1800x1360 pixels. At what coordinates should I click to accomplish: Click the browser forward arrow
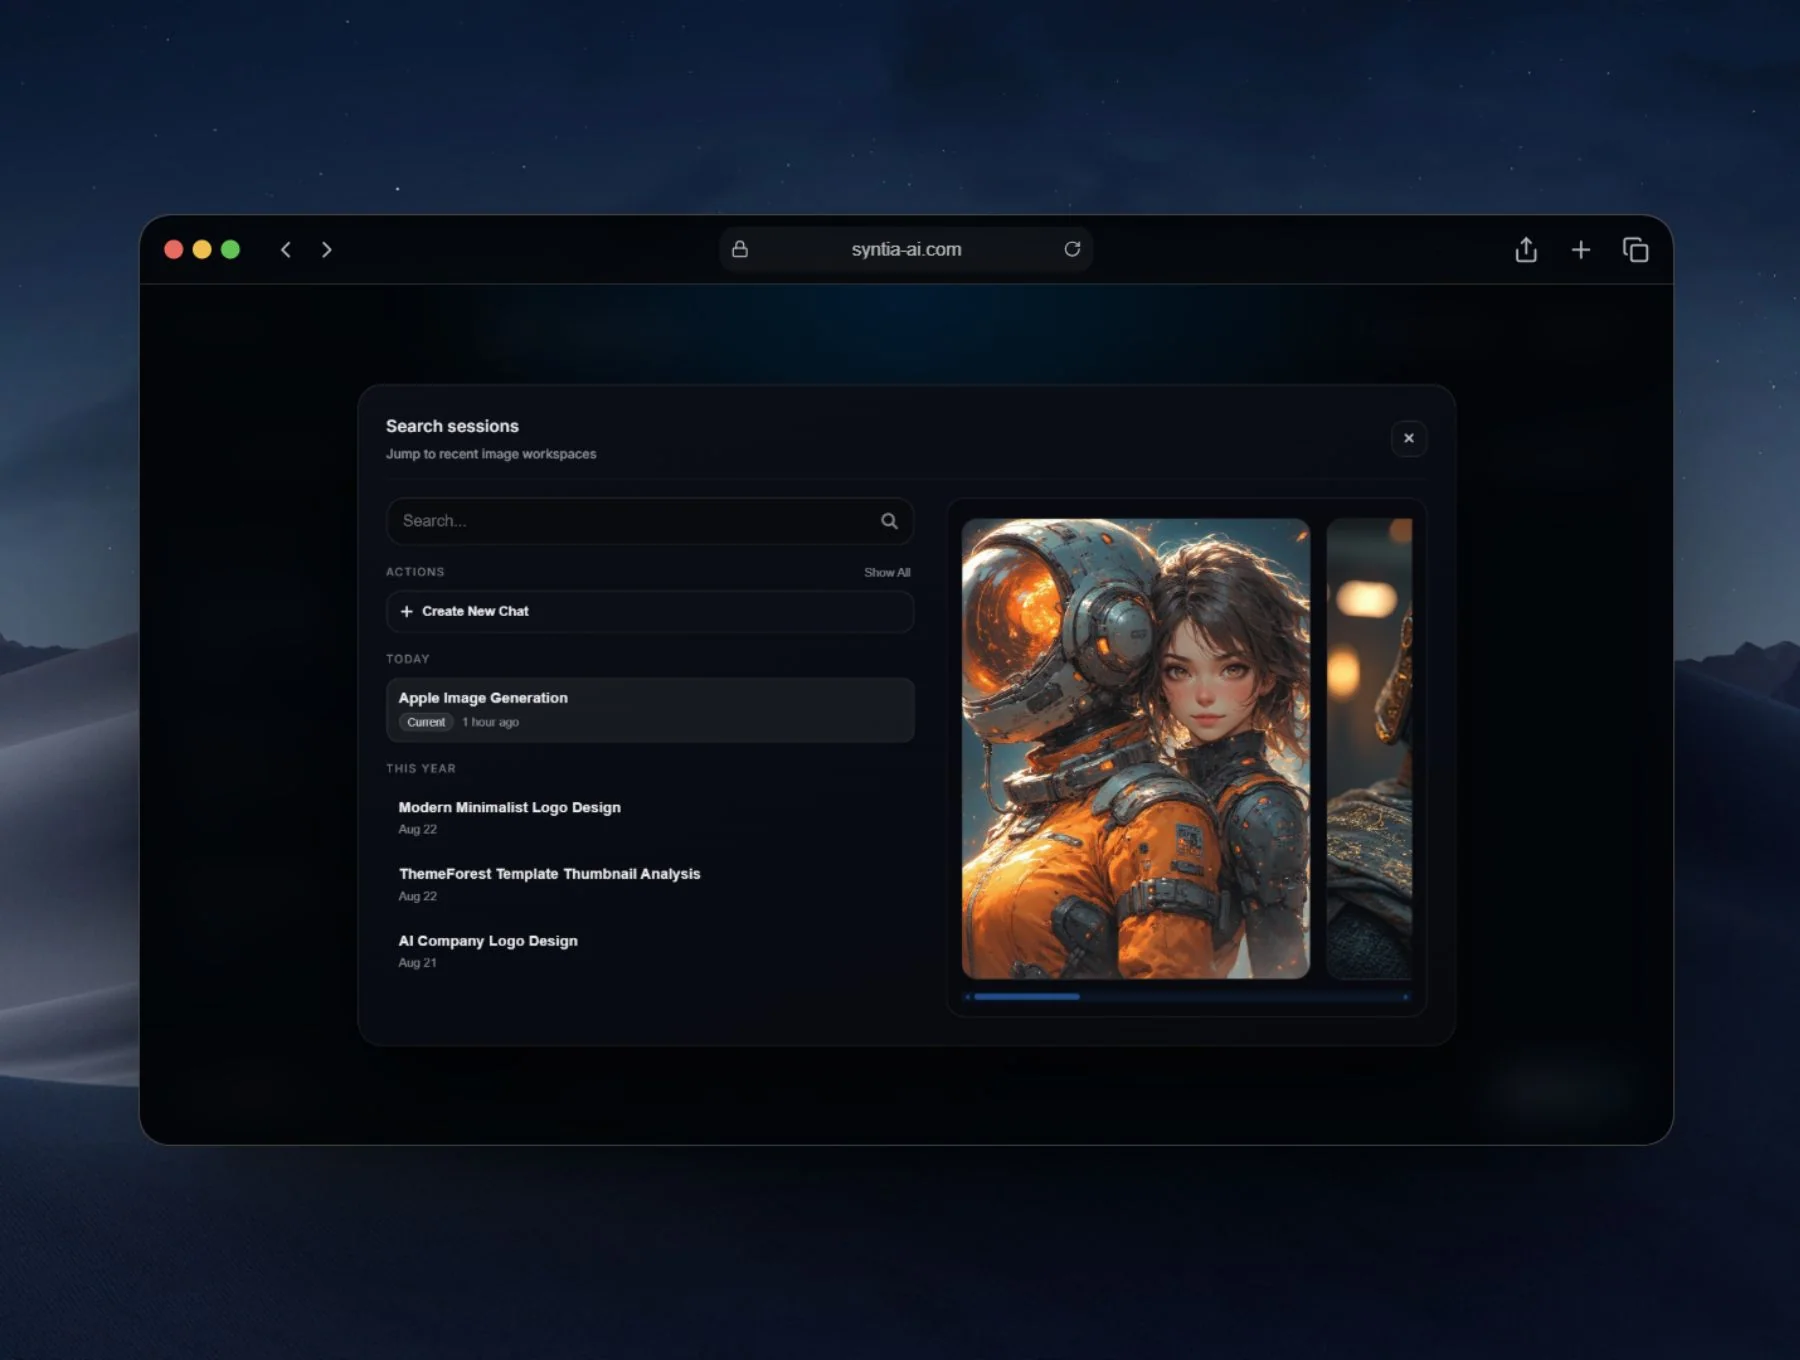(x=326, y=250)
